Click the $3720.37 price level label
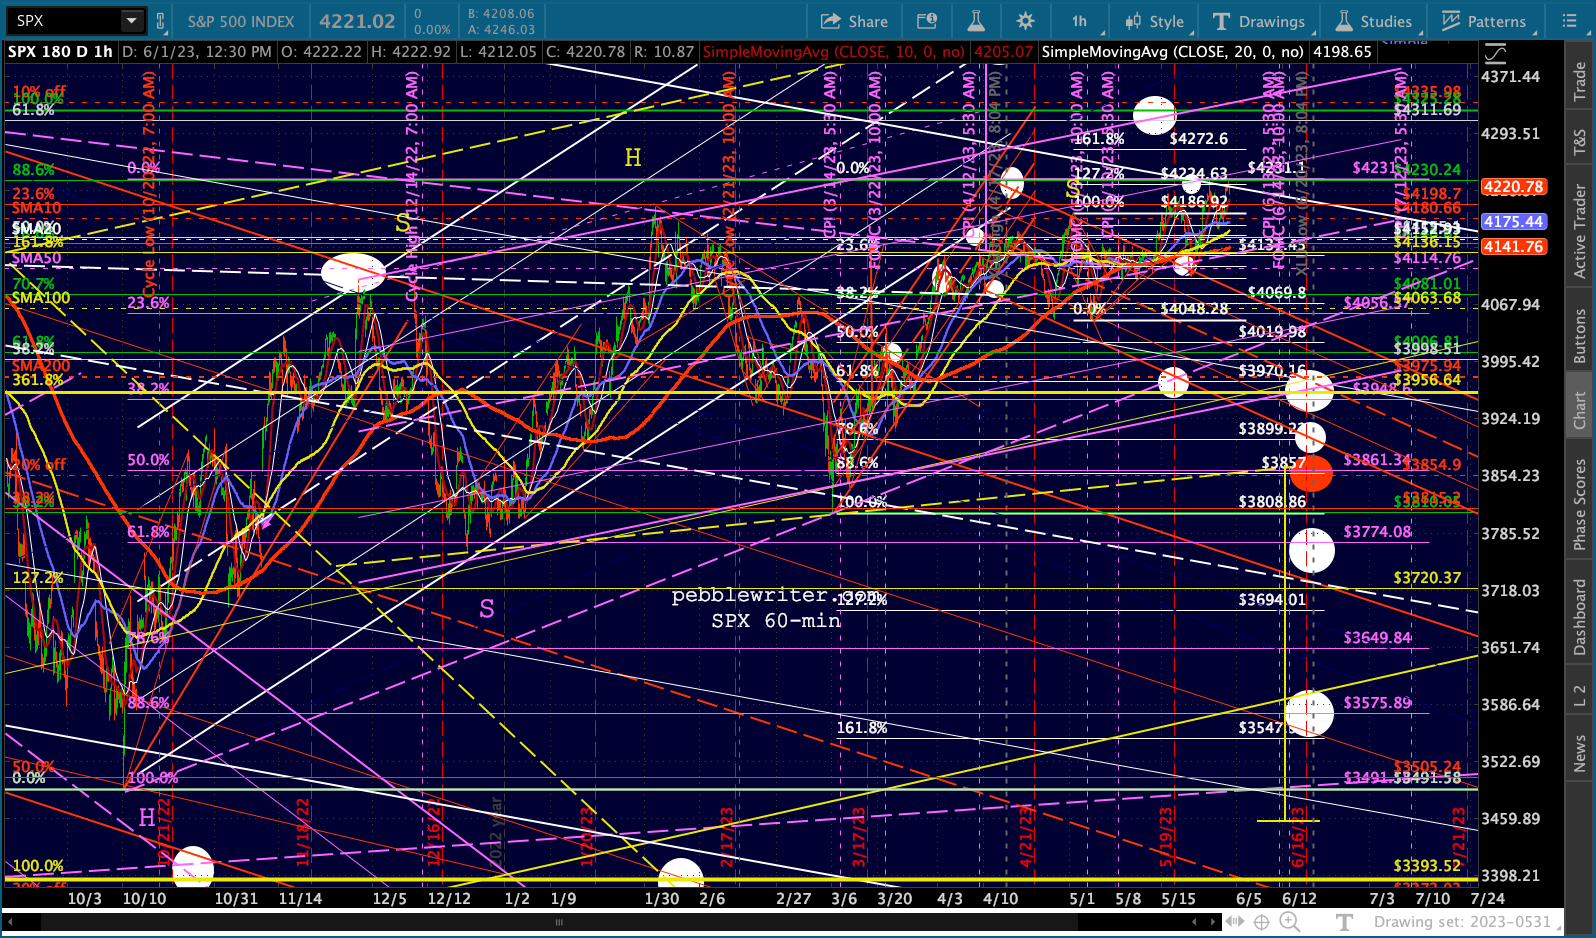 (x=1428, y=578)
